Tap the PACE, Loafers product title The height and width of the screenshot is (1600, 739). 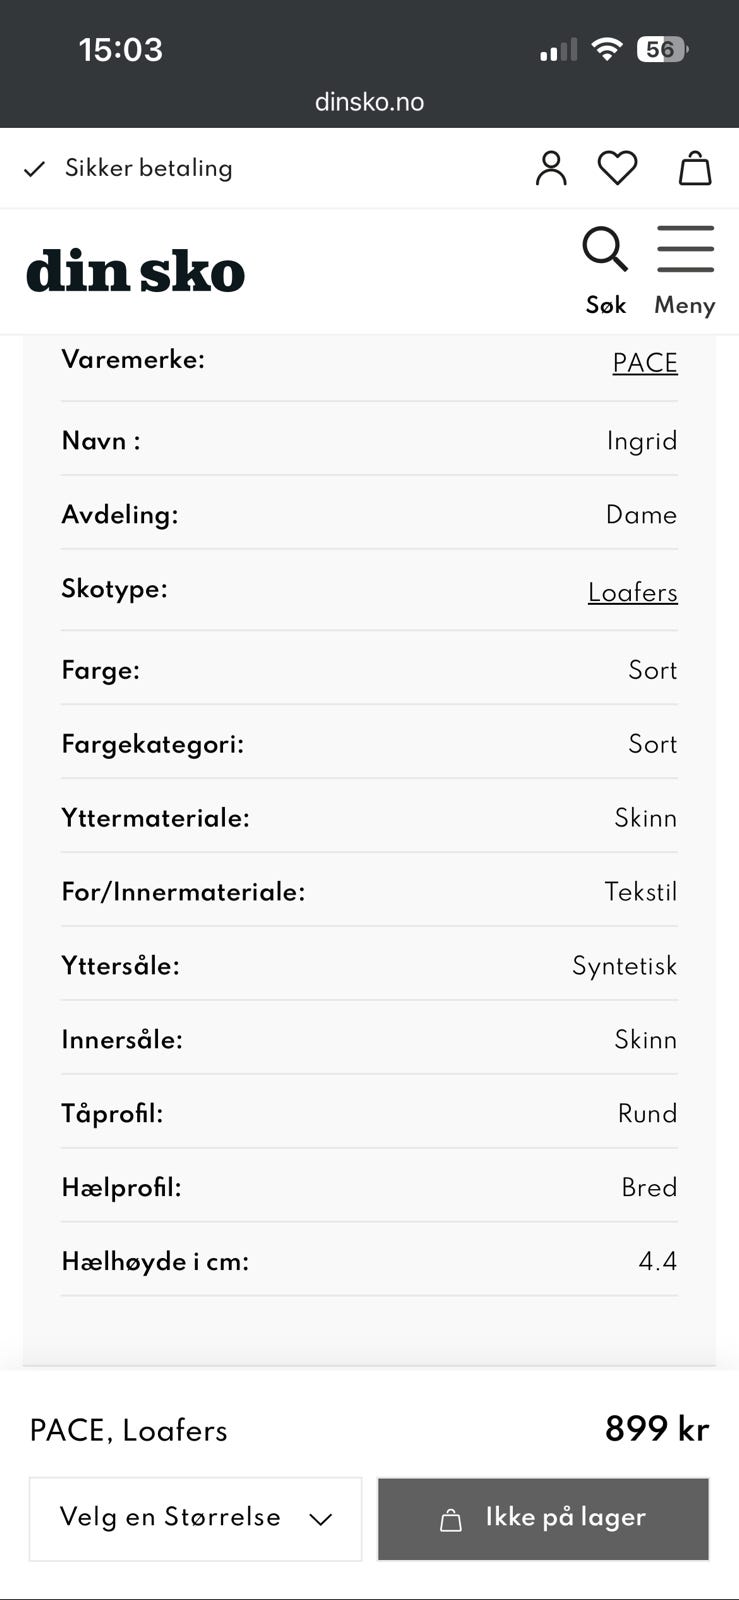pyautogui.click(x=129, y=1430)
